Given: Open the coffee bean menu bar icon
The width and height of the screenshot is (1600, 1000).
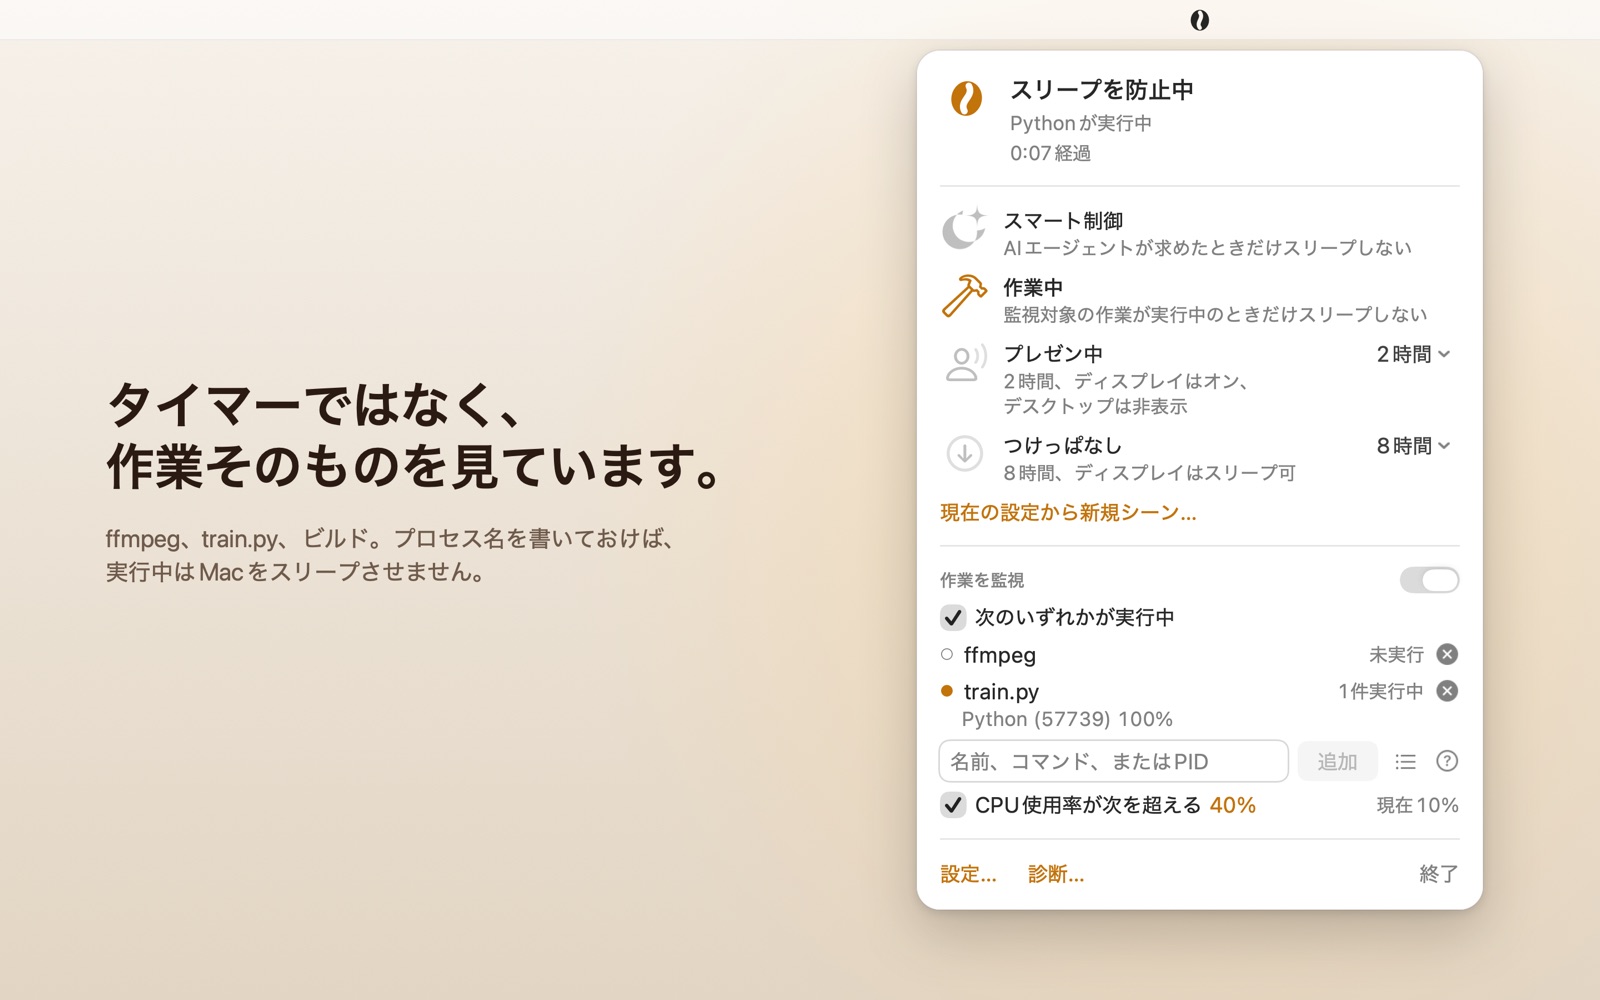Looking at the screenshot, I should (x=1199, y=20).
